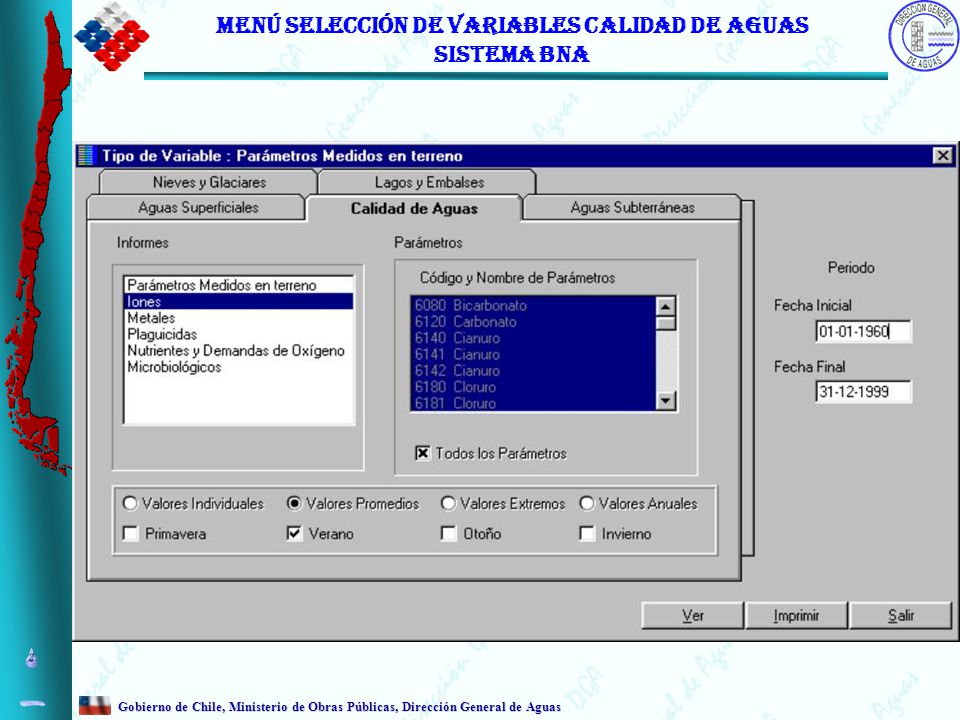960x720 pixels.
Task: Click the Imprimir button
Action: [x=796, y=615]
